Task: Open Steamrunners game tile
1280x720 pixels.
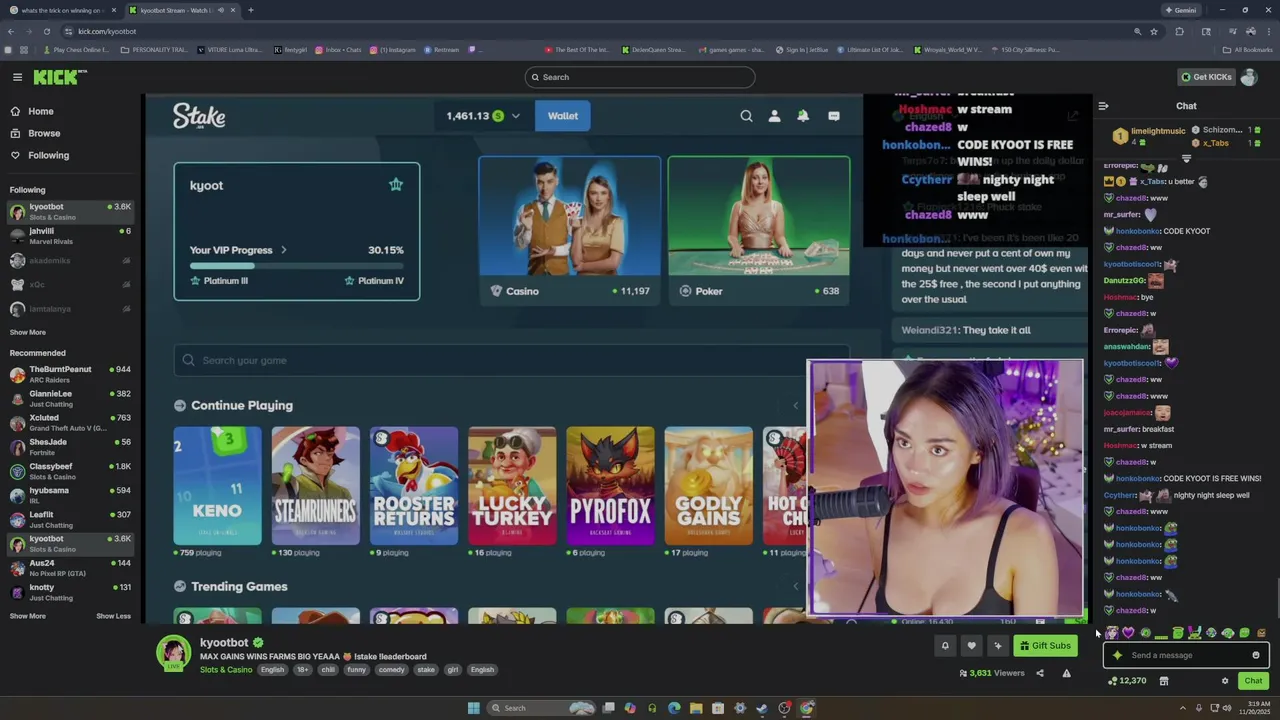Action: pyautogui.click(x=315, y=486)
